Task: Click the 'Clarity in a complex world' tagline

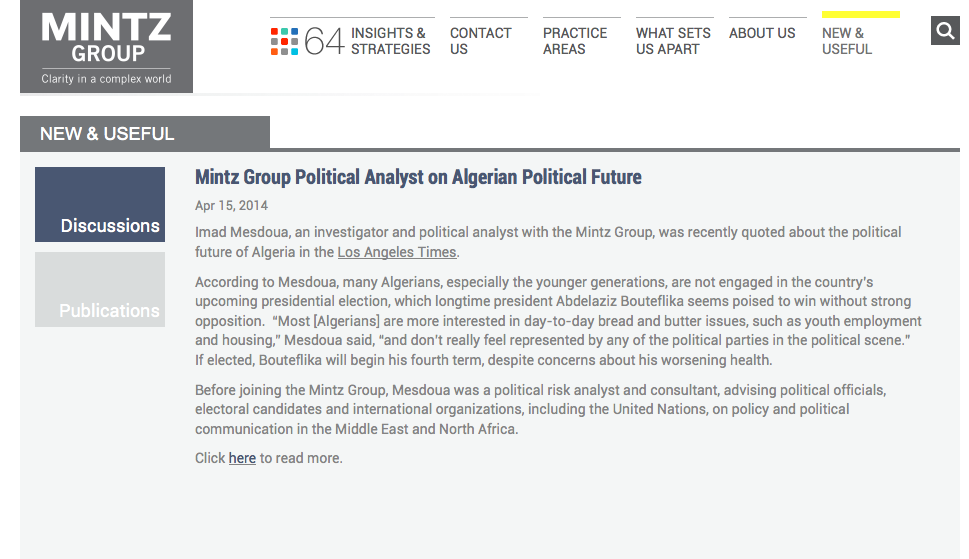Action: 106,79
